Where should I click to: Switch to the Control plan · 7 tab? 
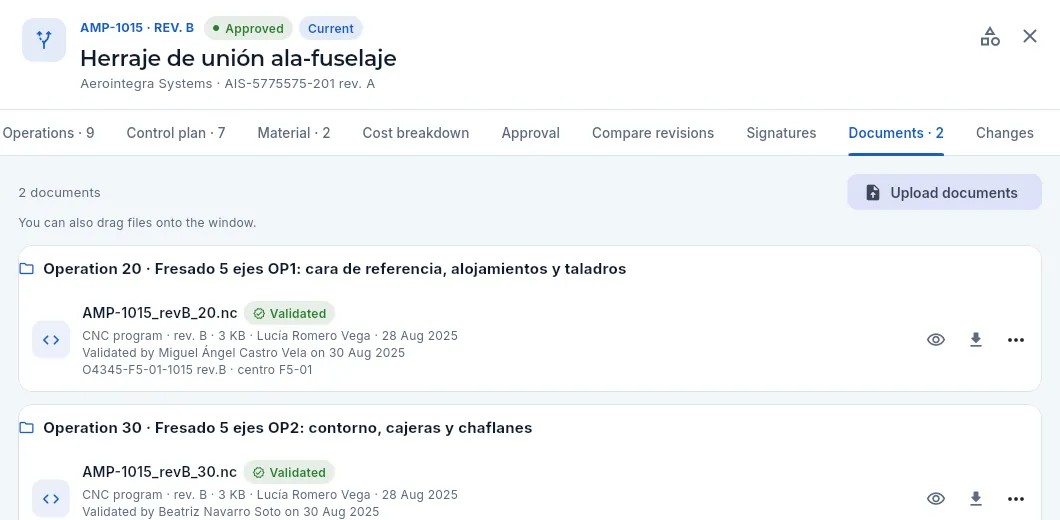tap(176, 133)
